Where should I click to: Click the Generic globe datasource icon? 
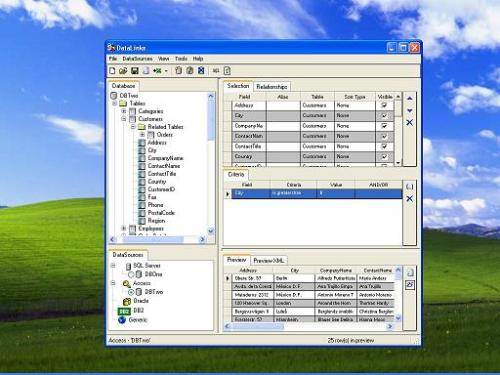[122, 320]
